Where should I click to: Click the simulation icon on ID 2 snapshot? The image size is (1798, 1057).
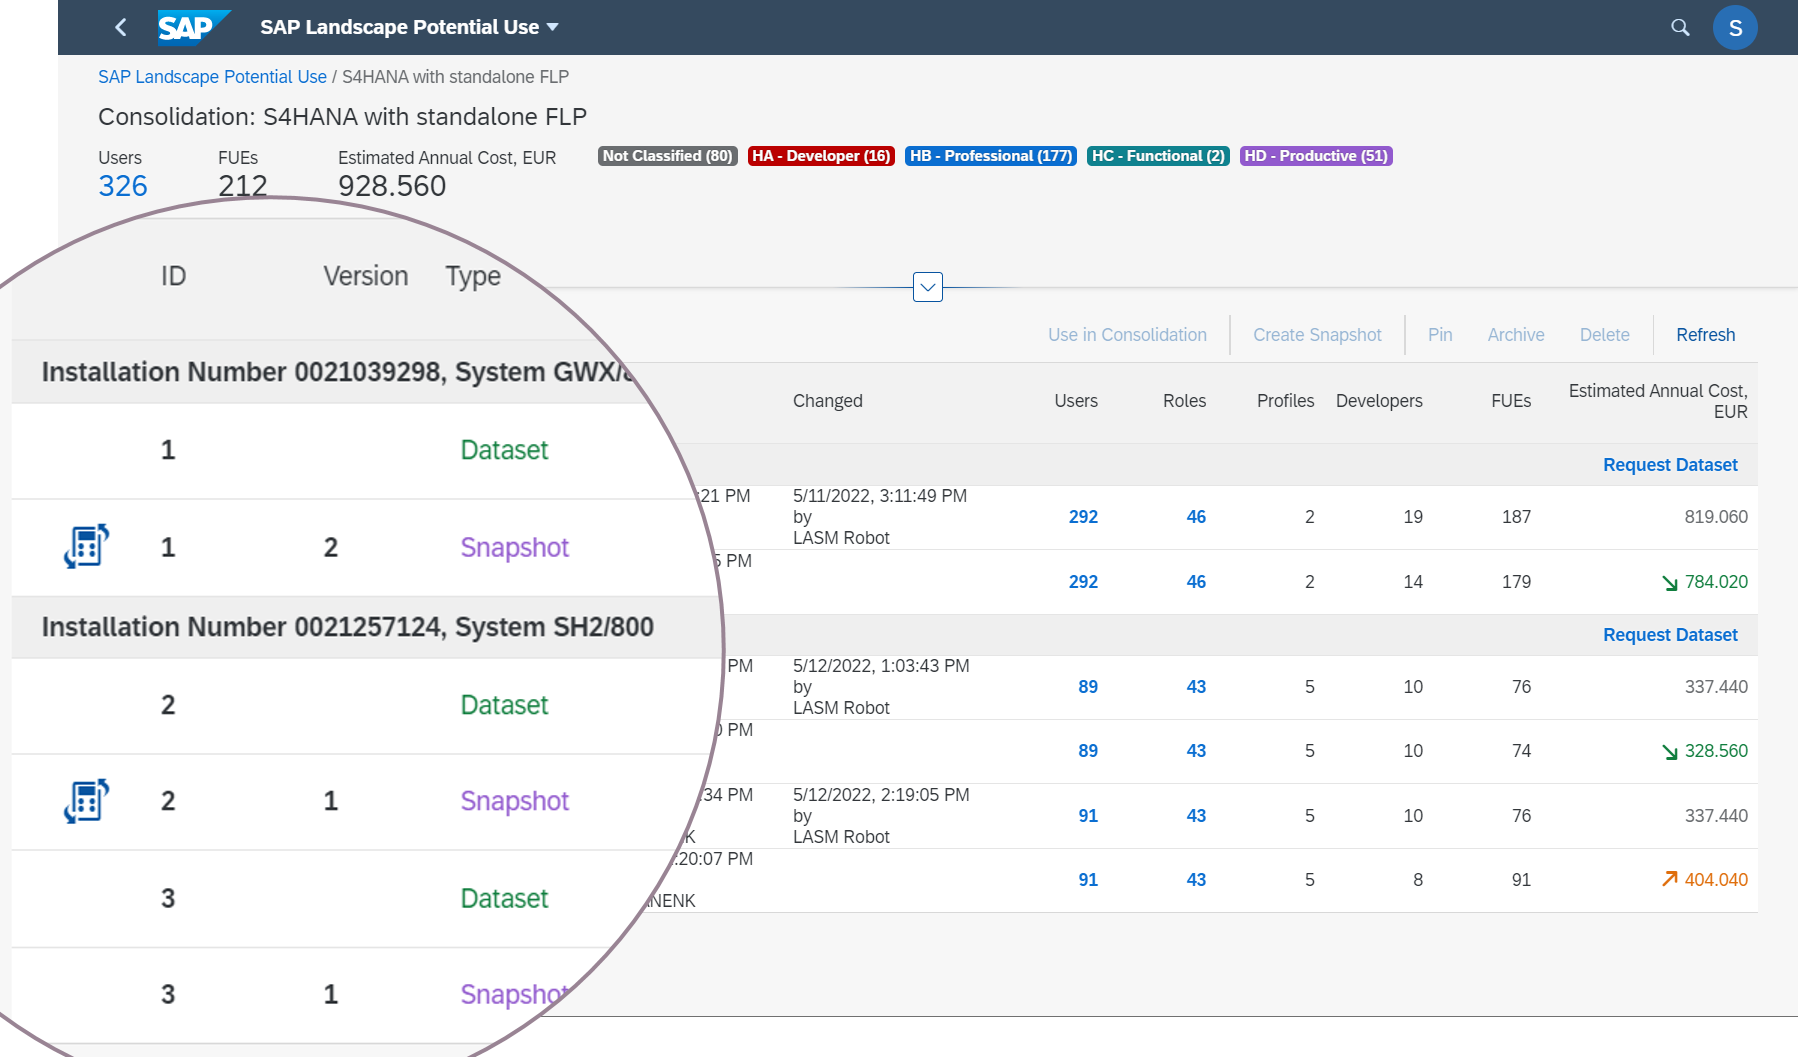tap(86, 801)
